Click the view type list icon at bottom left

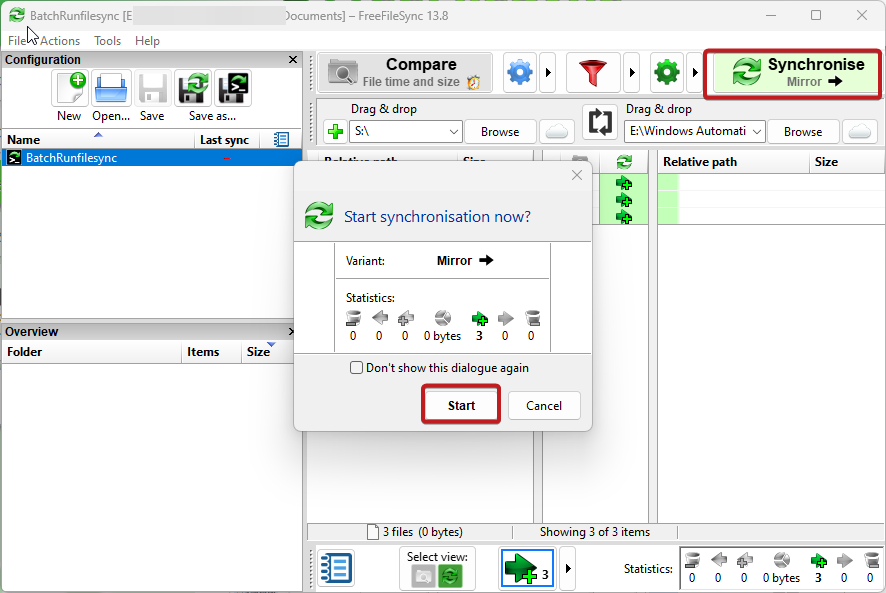[x=336, y=568]
